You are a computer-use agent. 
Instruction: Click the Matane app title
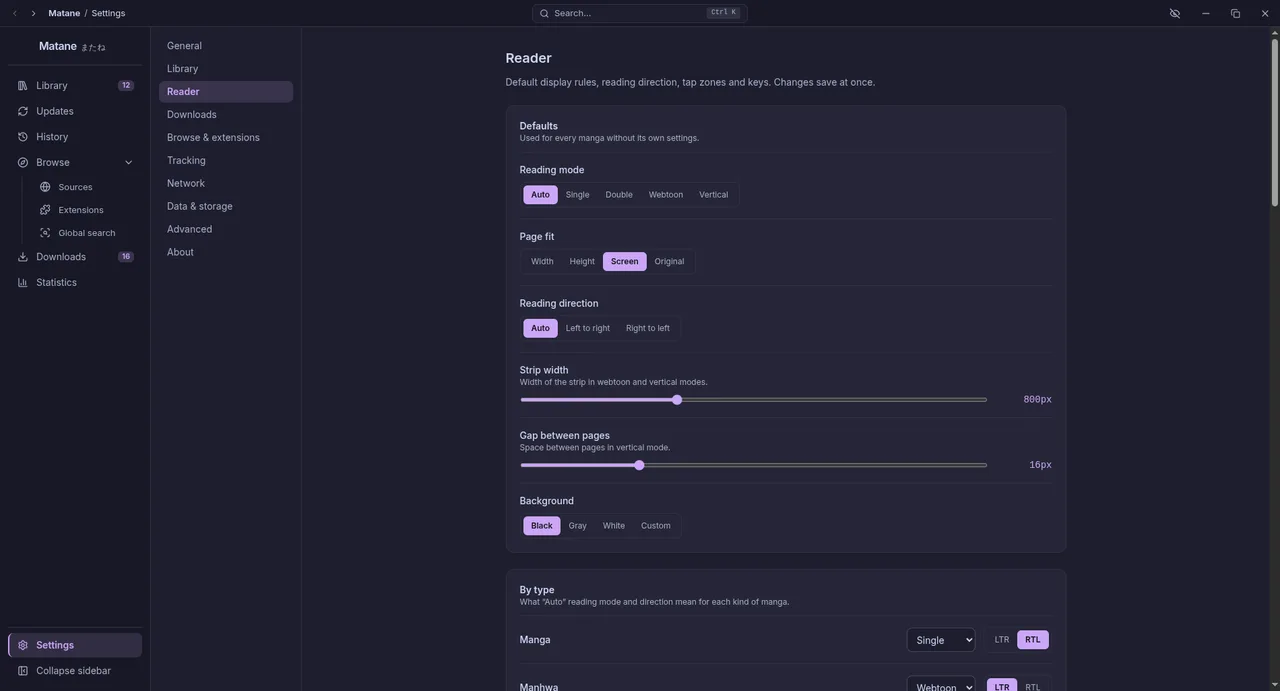pyautogui.click(x=58, y=46)
